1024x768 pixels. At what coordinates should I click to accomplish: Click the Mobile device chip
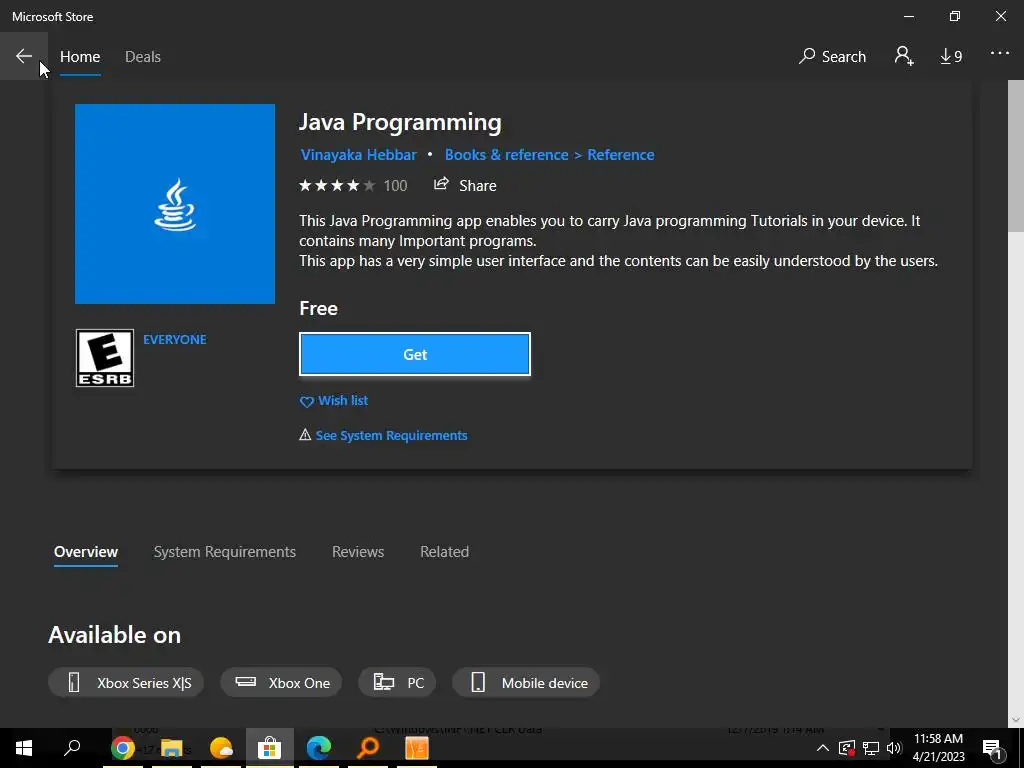tap(526, 682)
